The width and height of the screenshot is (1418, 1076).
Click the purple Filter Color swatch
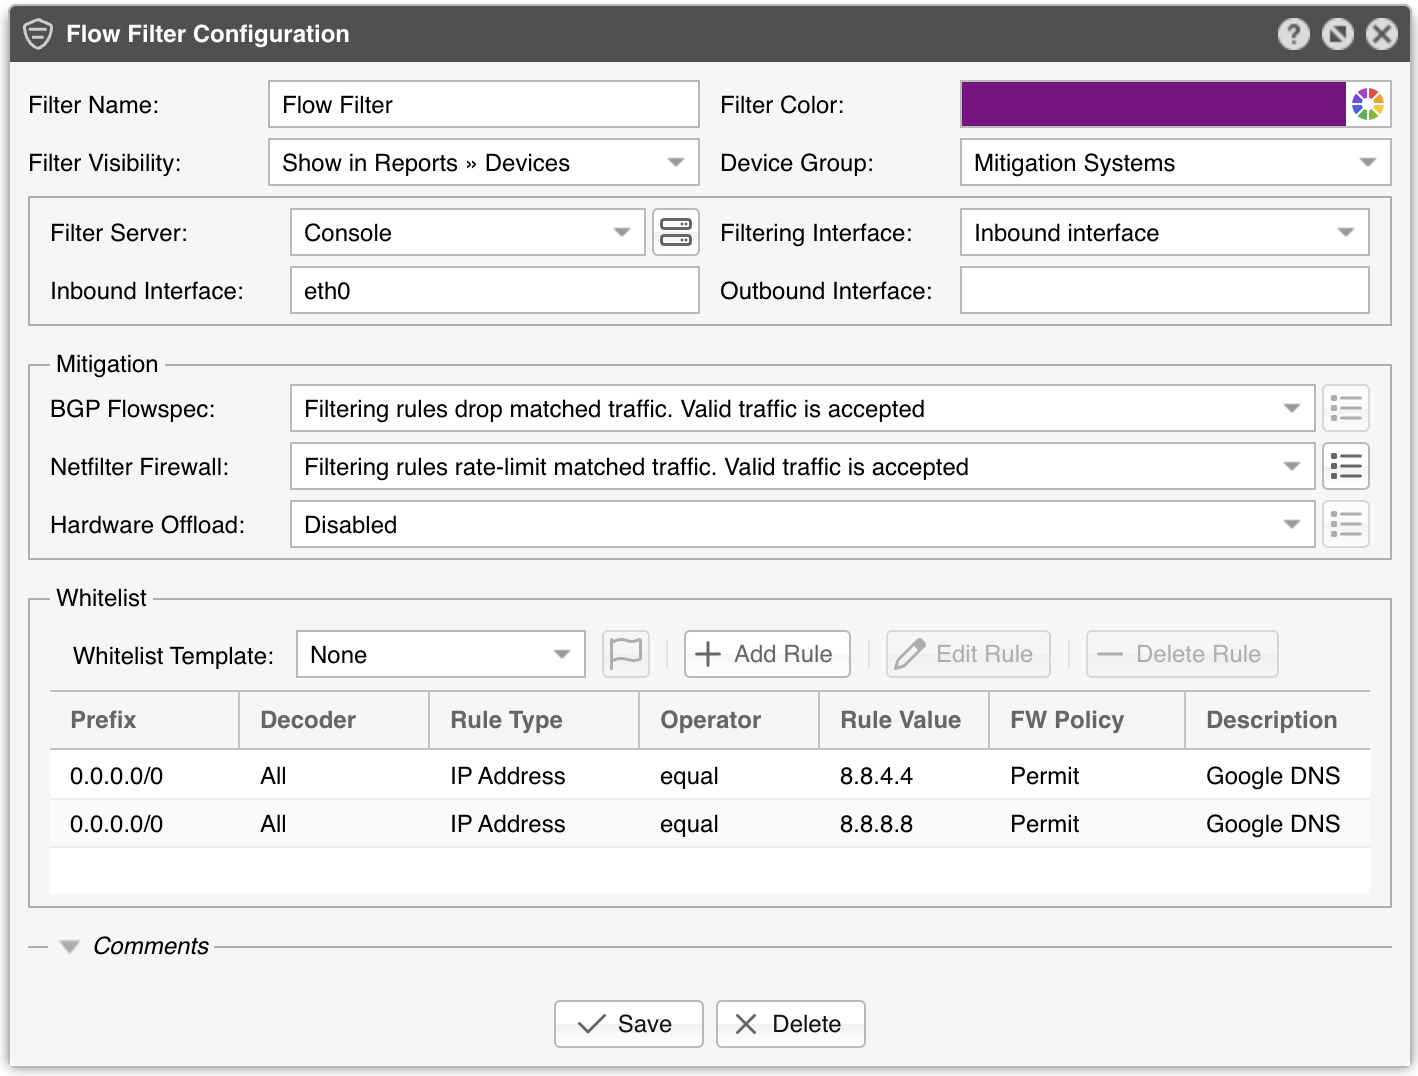click(x=1153, y=104)
